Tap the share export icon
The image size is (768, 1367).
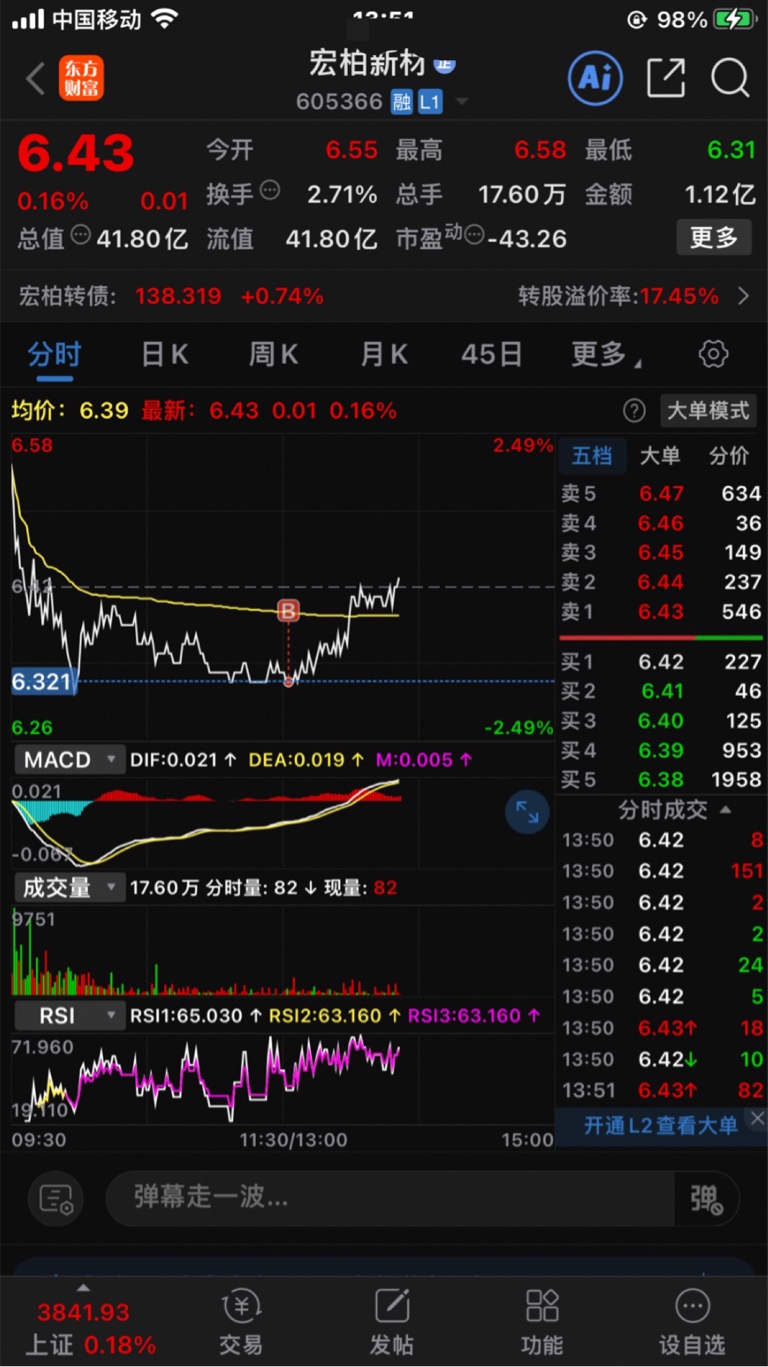(666, 78)
